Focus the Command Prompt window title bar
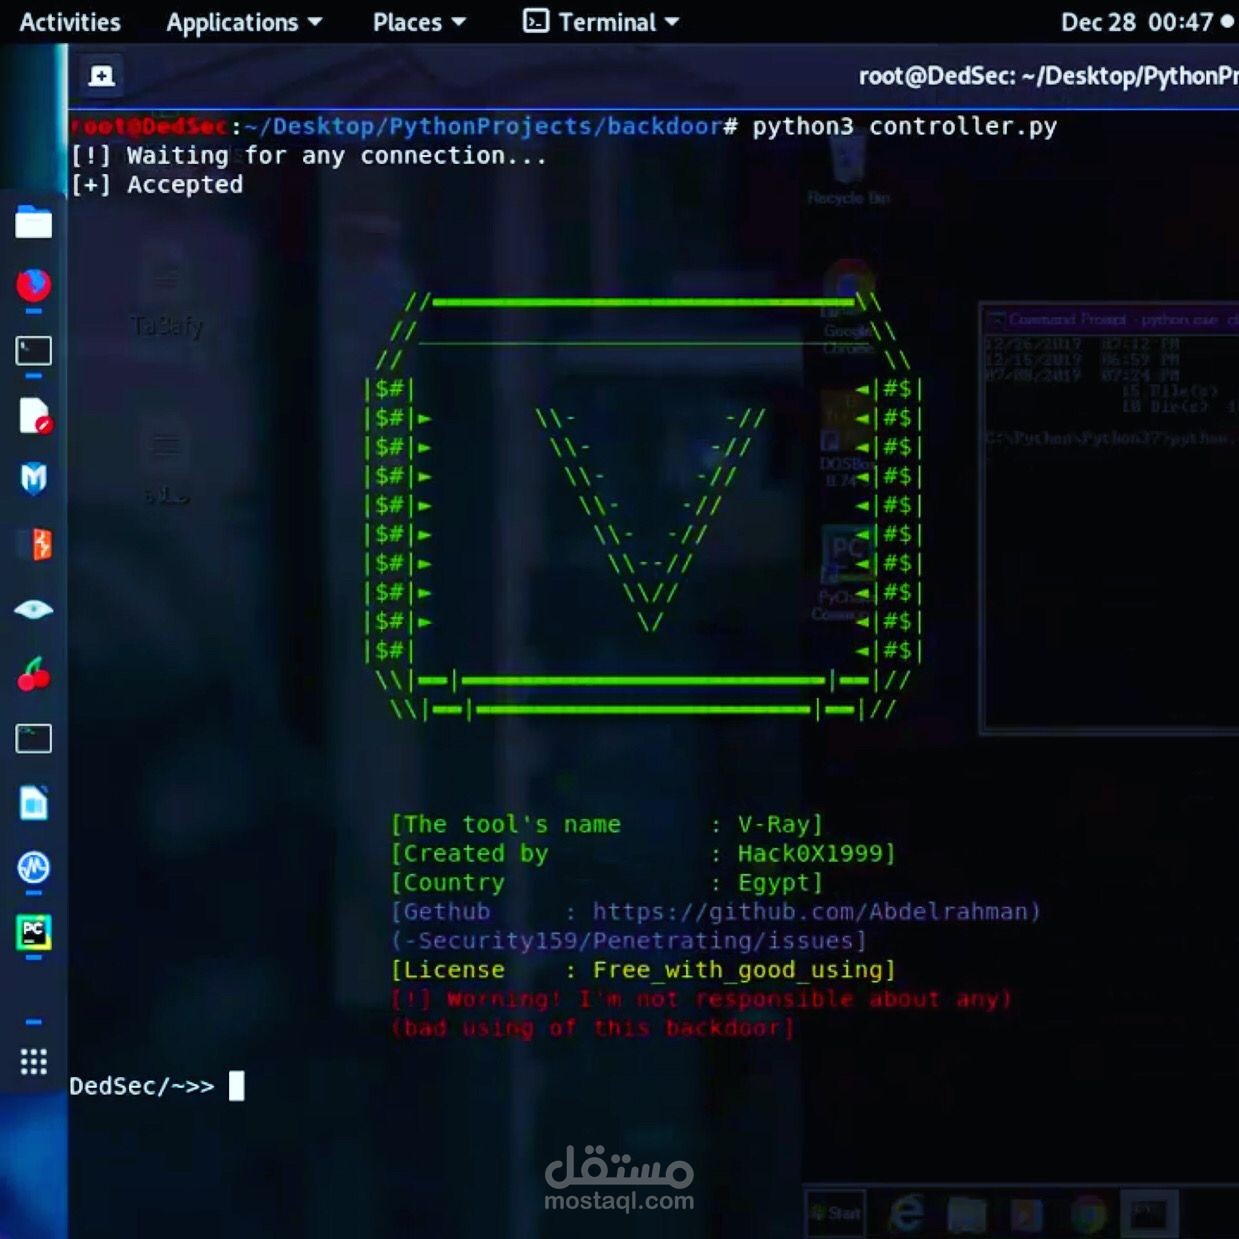 coord(1110,319)
